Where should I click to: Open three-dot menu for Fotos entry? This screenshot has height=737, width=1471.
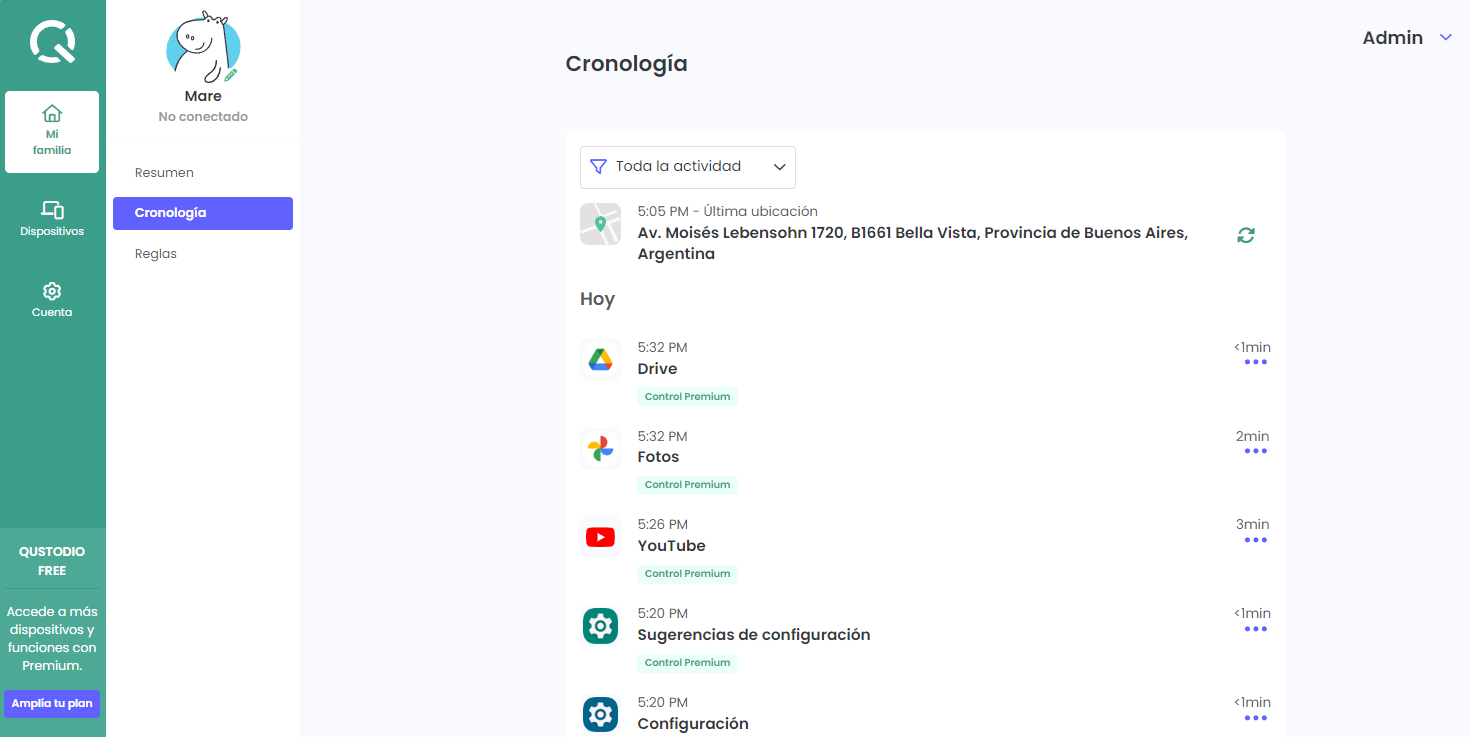point(1255,451)
